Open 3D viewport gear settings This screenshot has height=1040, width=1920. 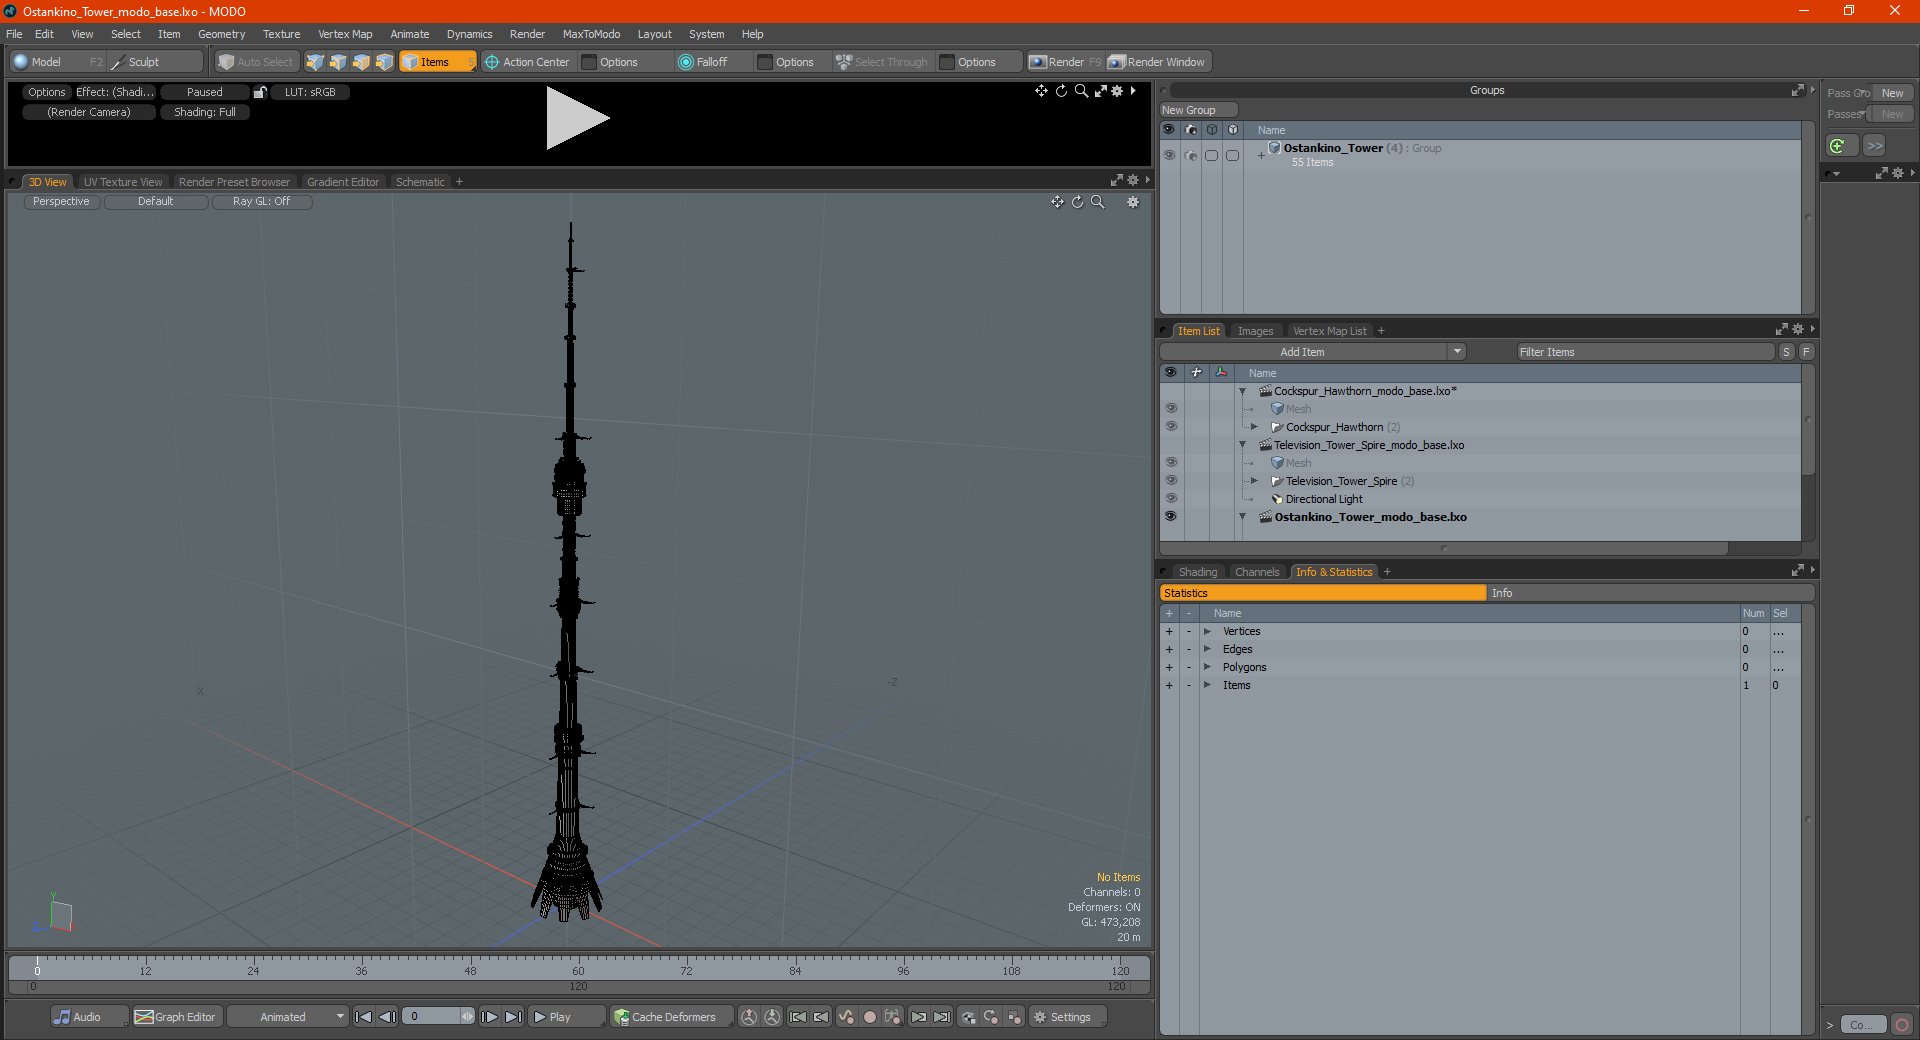(x=1133, y=202)
